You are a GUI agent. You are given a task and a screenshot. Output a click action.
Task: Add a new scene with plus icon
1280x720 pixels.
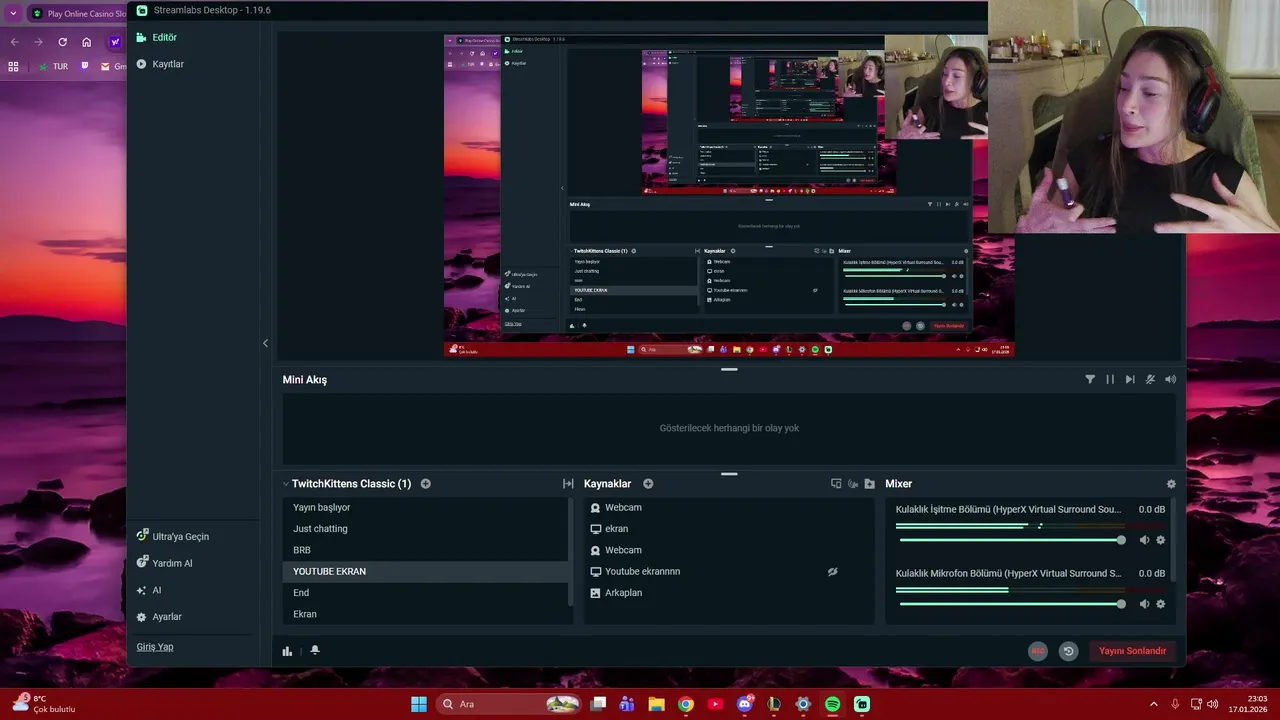(x=425, y=483)
